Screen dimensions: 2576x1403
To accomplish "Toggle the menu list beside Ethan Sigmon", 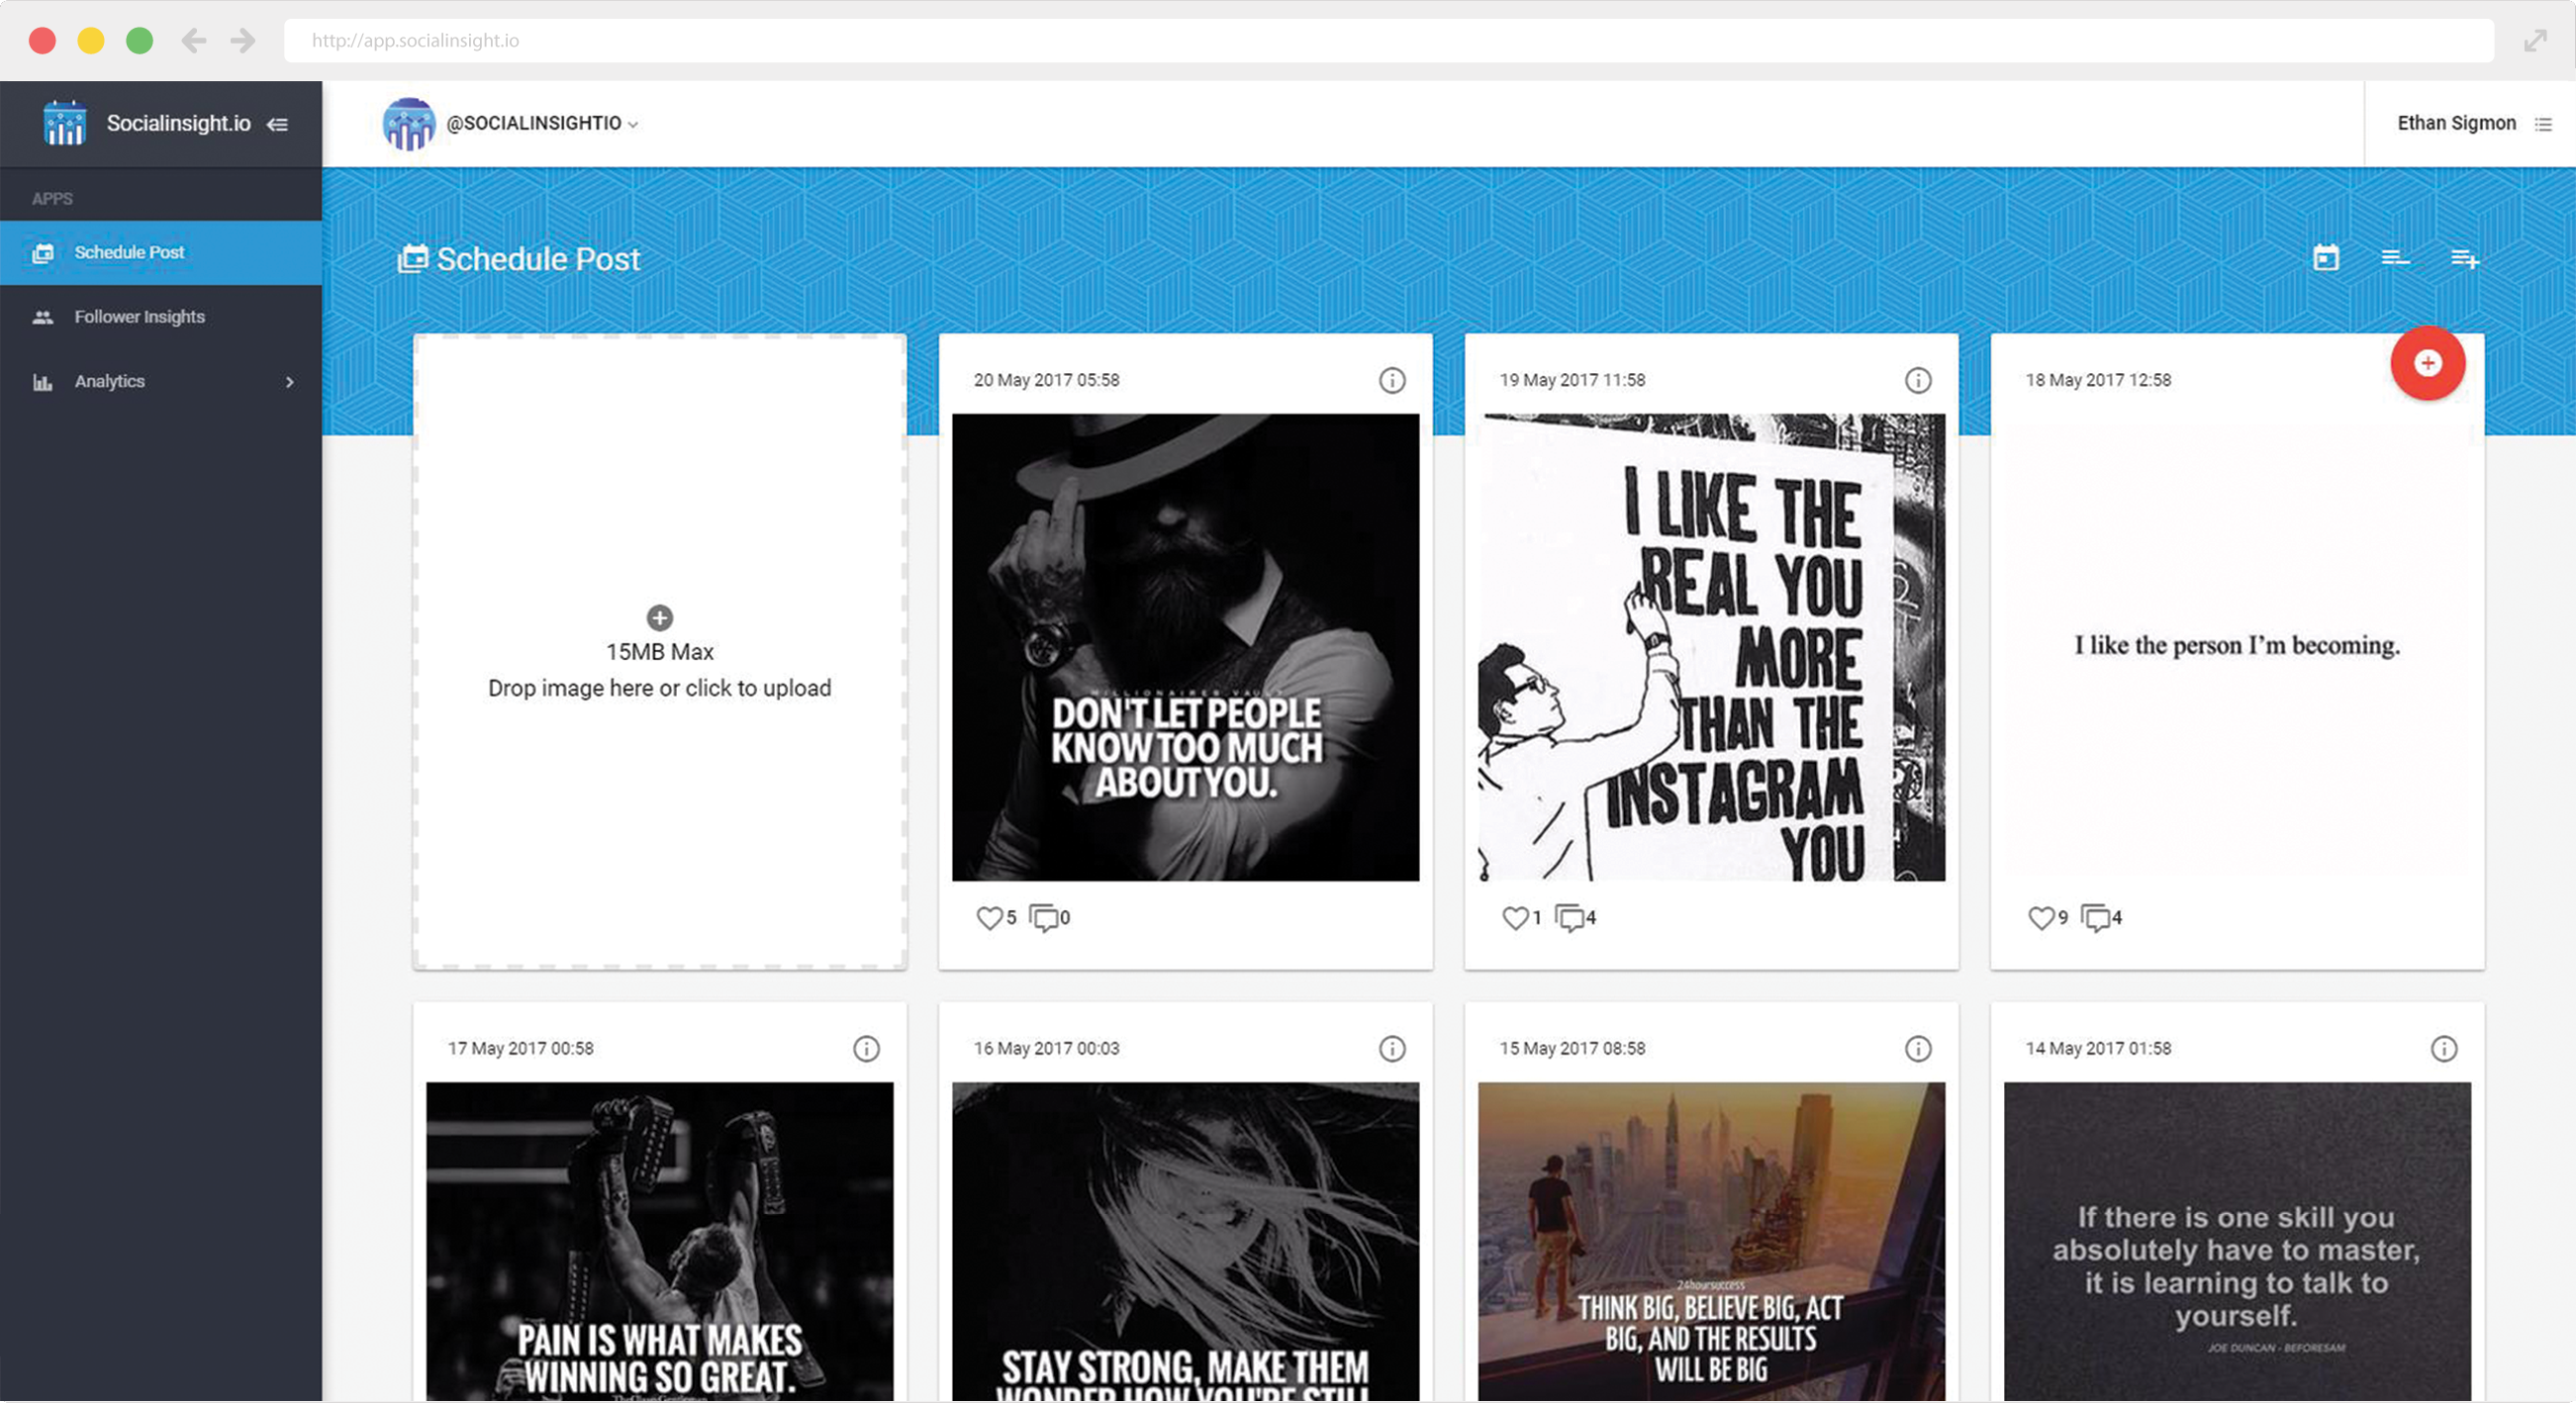I will (2543, 123).
